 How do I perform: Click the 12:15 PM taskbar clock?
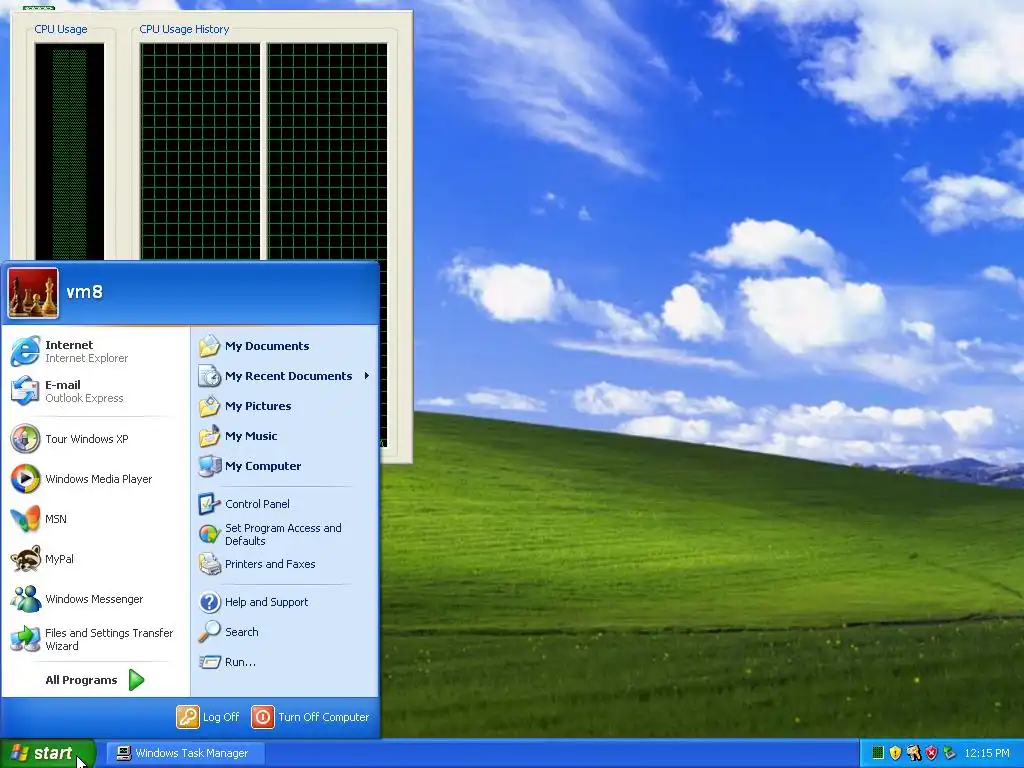click(987, 754)
